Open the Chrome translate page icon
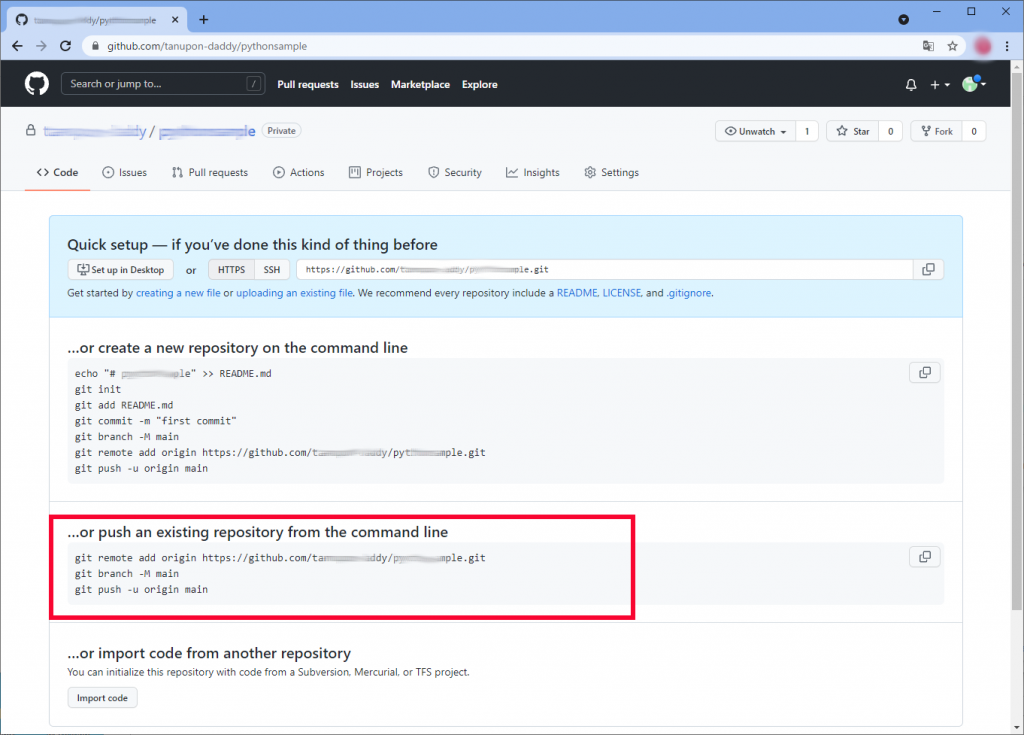1024x735 pixels. click(928, 46)
